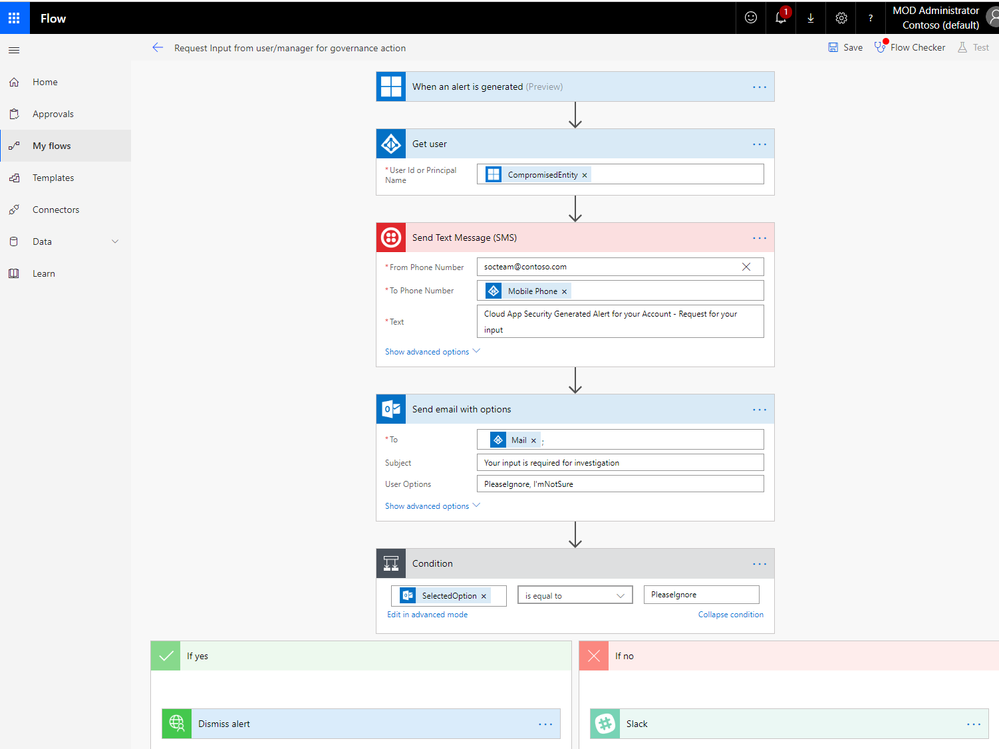Expand the Dismiss alert action header
Image resolution: width=999 pixels, height=749 pixels.
point(361,724)
